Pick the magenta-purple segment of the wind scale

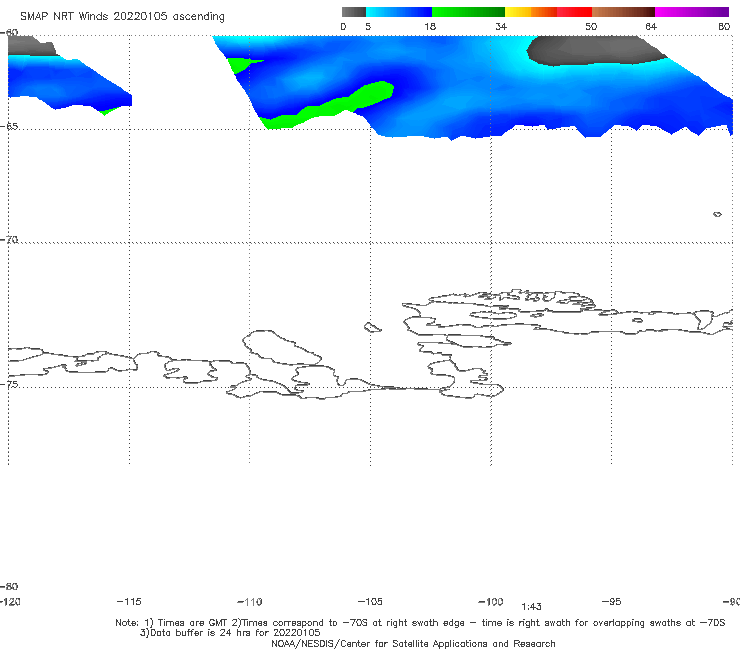(692, 12)
